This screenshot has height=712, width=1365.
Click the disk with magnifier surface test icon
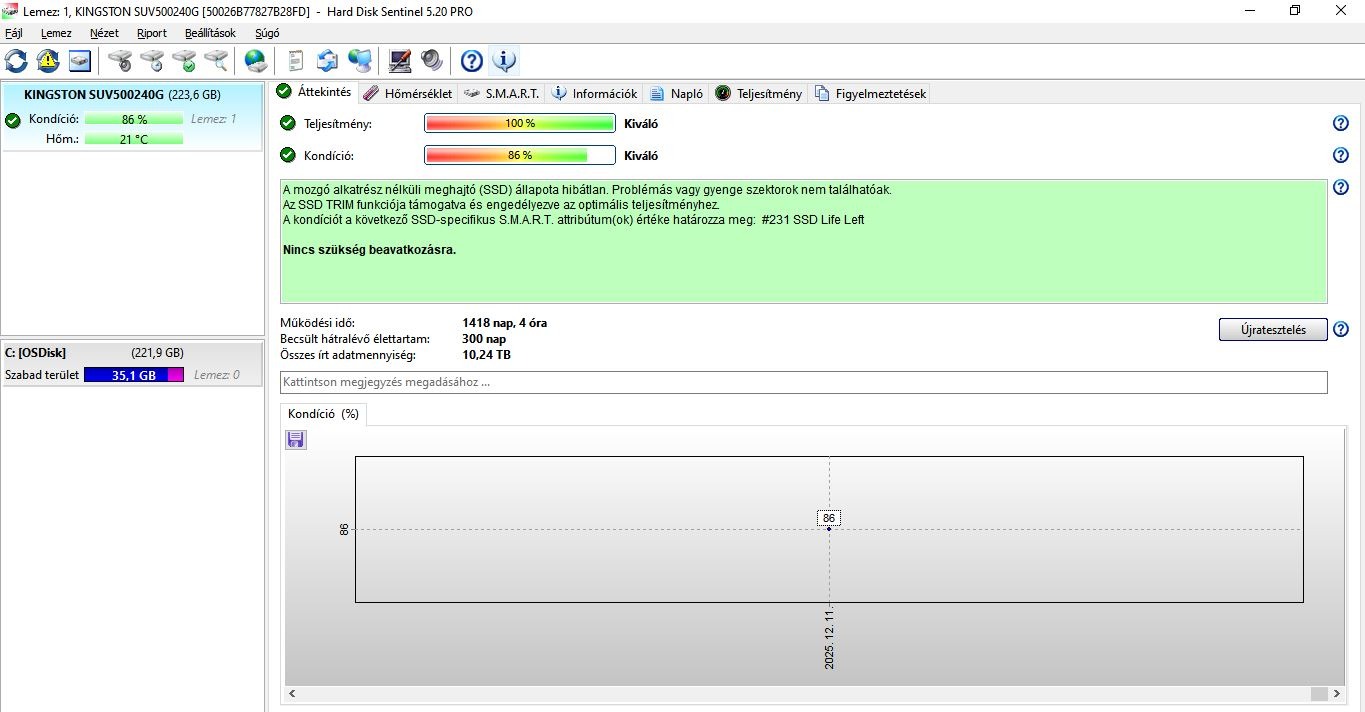point(216,61)
